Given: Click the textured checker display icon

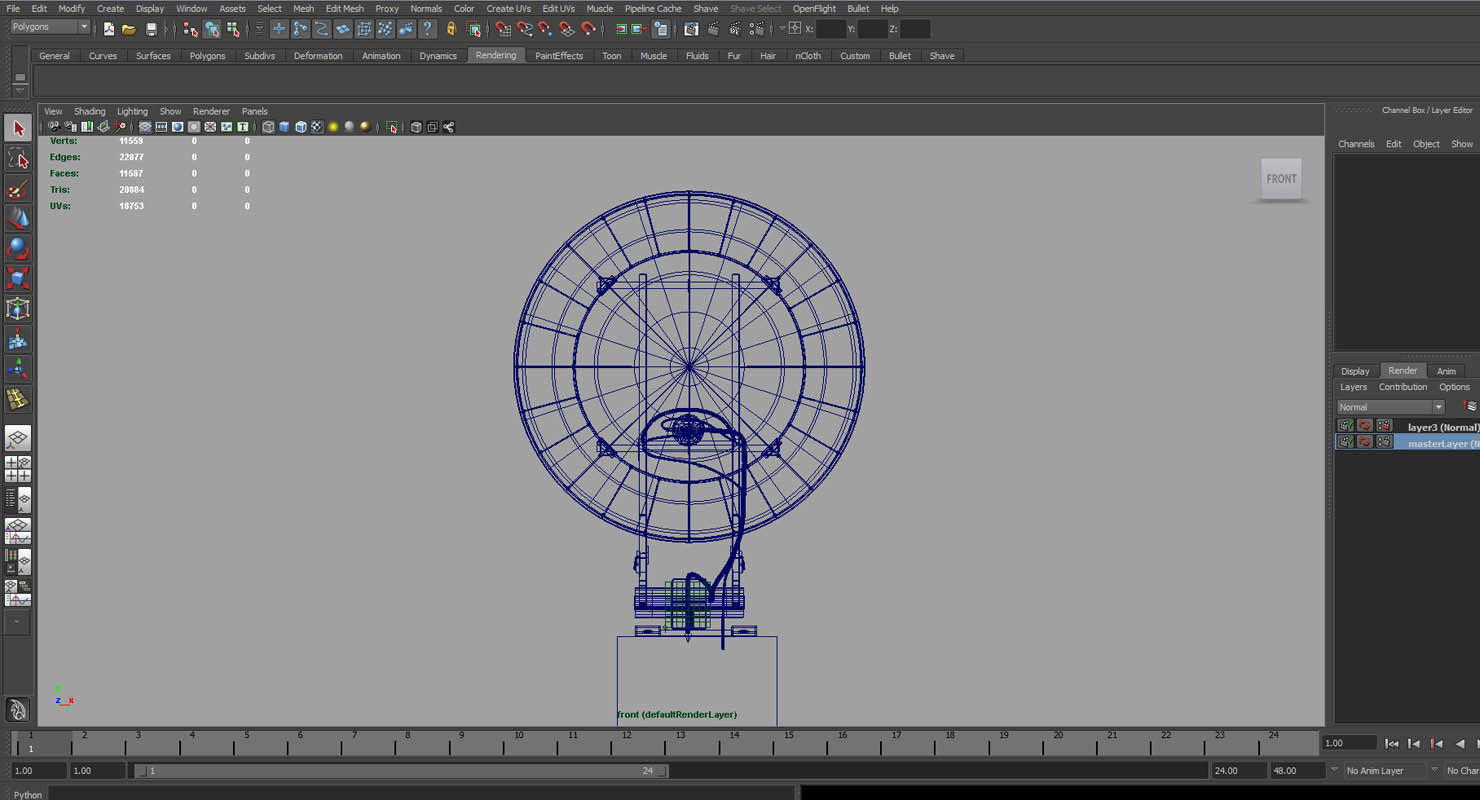Looking at the screenshot, I should pyautogui.click(x=317, y=127).
